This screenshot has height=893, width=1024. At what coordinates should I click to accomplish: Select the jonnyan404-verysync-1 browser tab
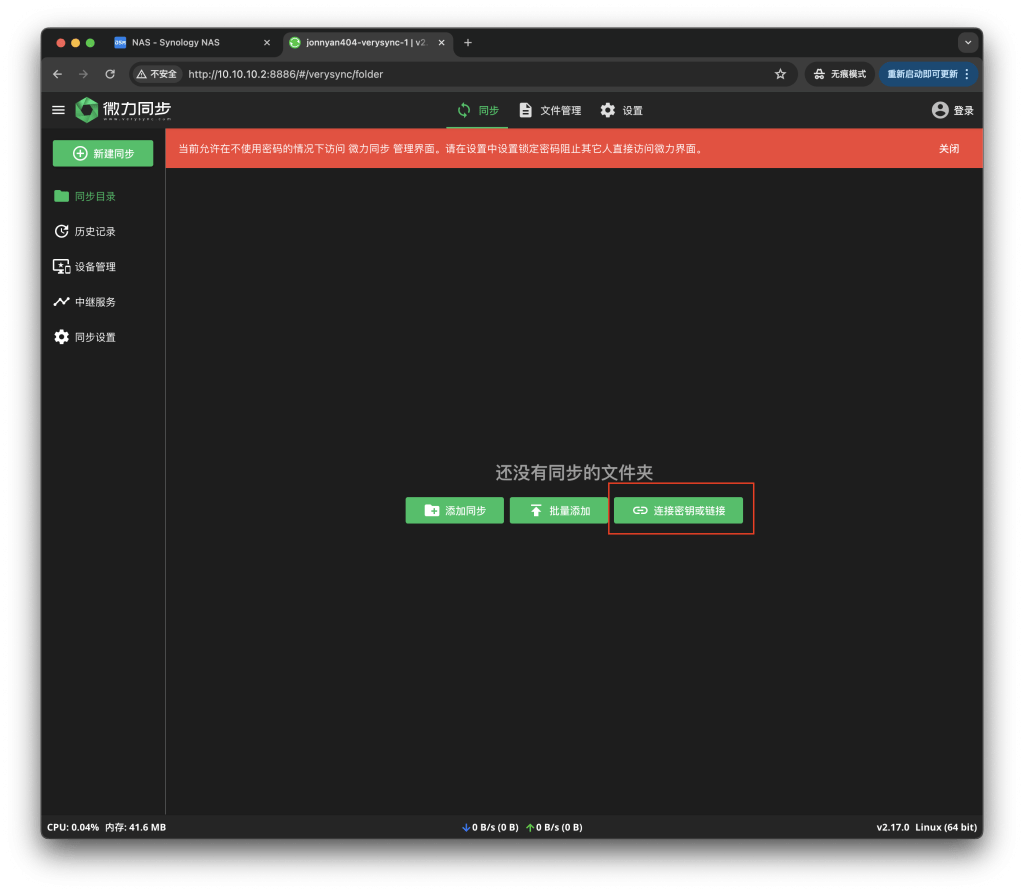coord(365,42)
